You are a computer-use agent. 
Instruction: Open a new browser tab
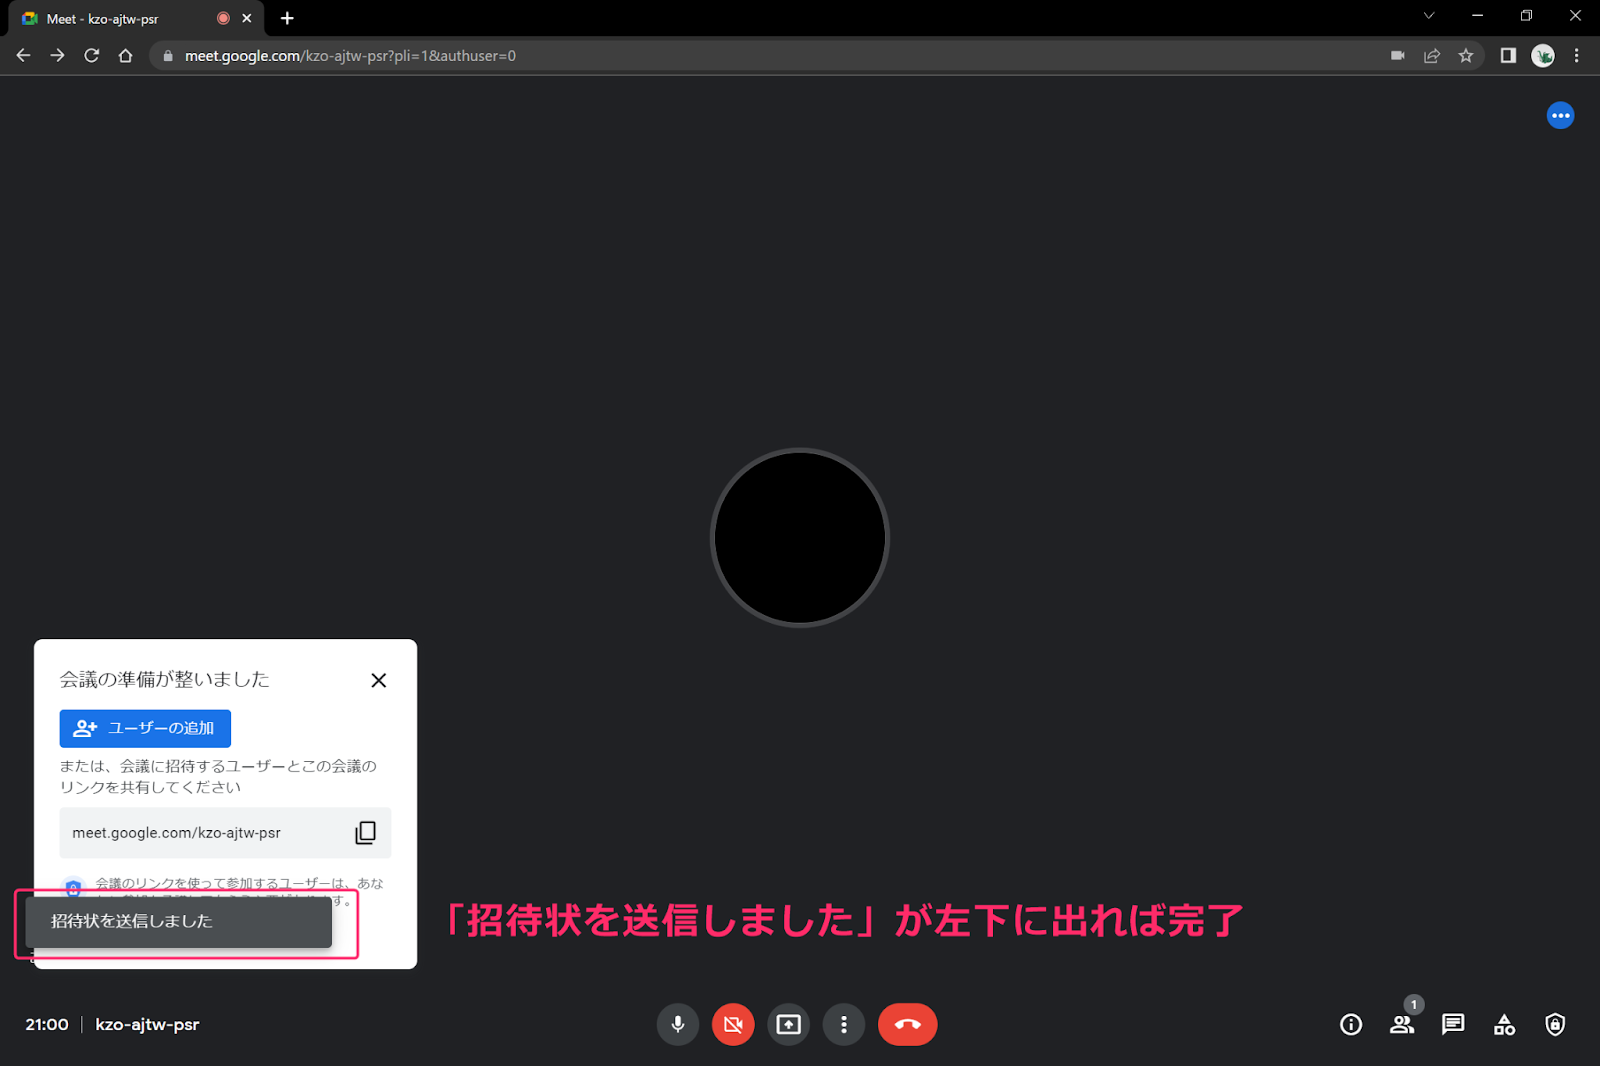click(287, 18)
